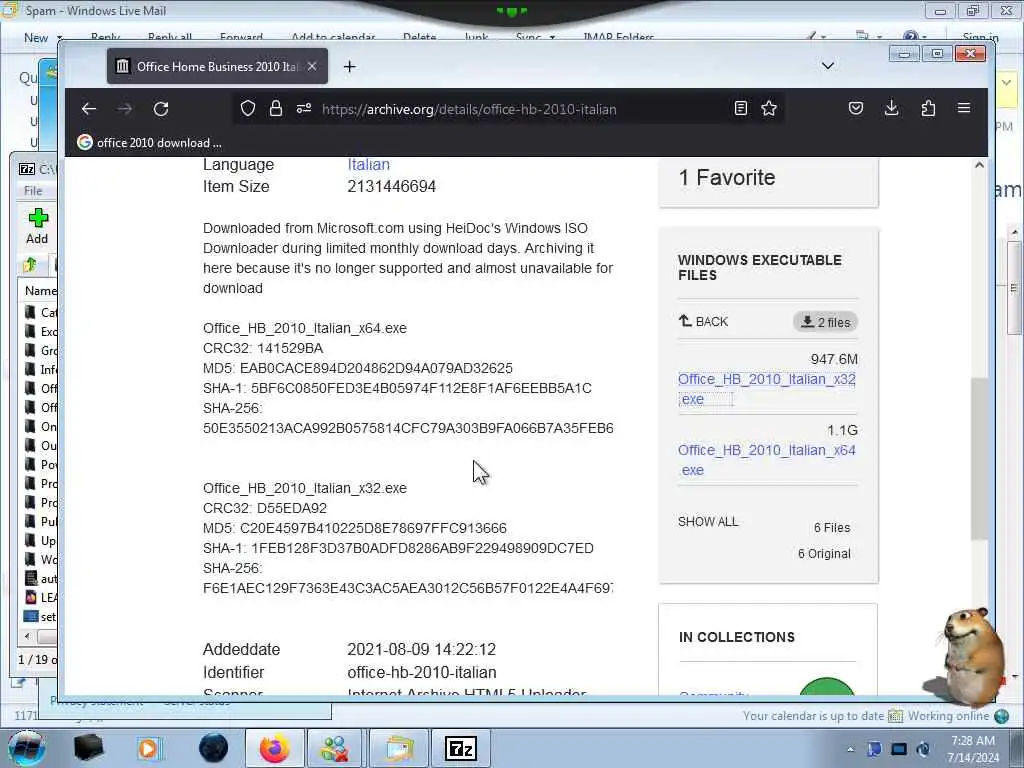This screenshot has width=1024, height=768.
Task: Select the Office Home Business 2010 tab
Action: point(217,66)
